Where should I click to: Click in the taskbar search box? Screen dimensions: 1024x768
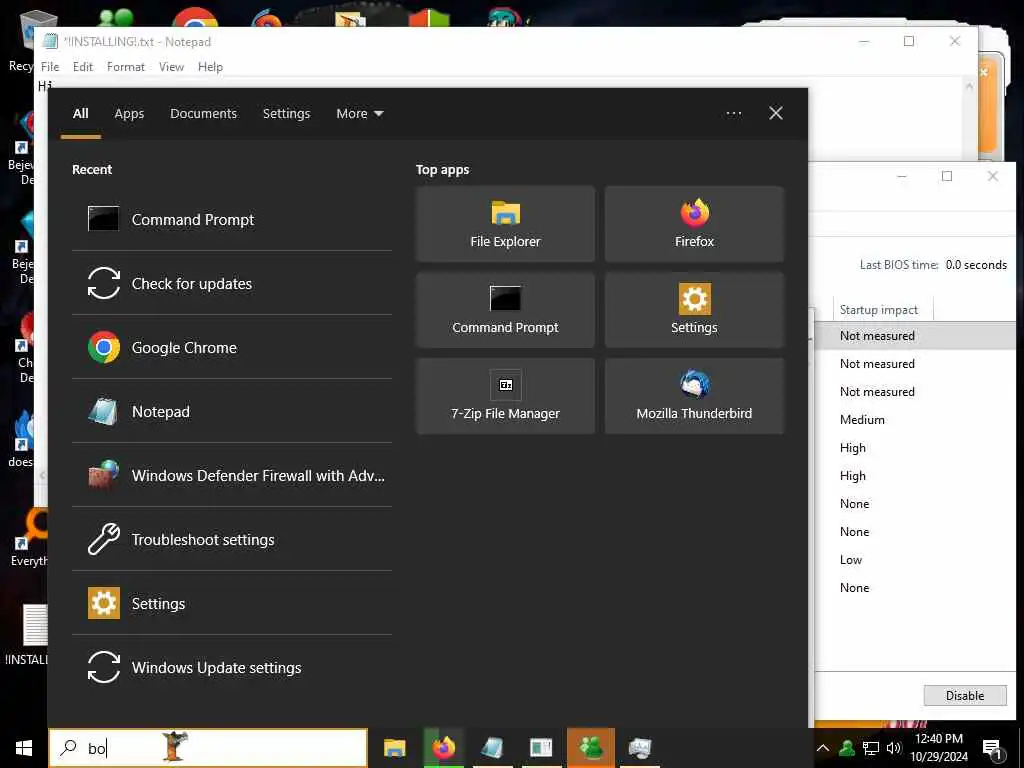point(208,748)
